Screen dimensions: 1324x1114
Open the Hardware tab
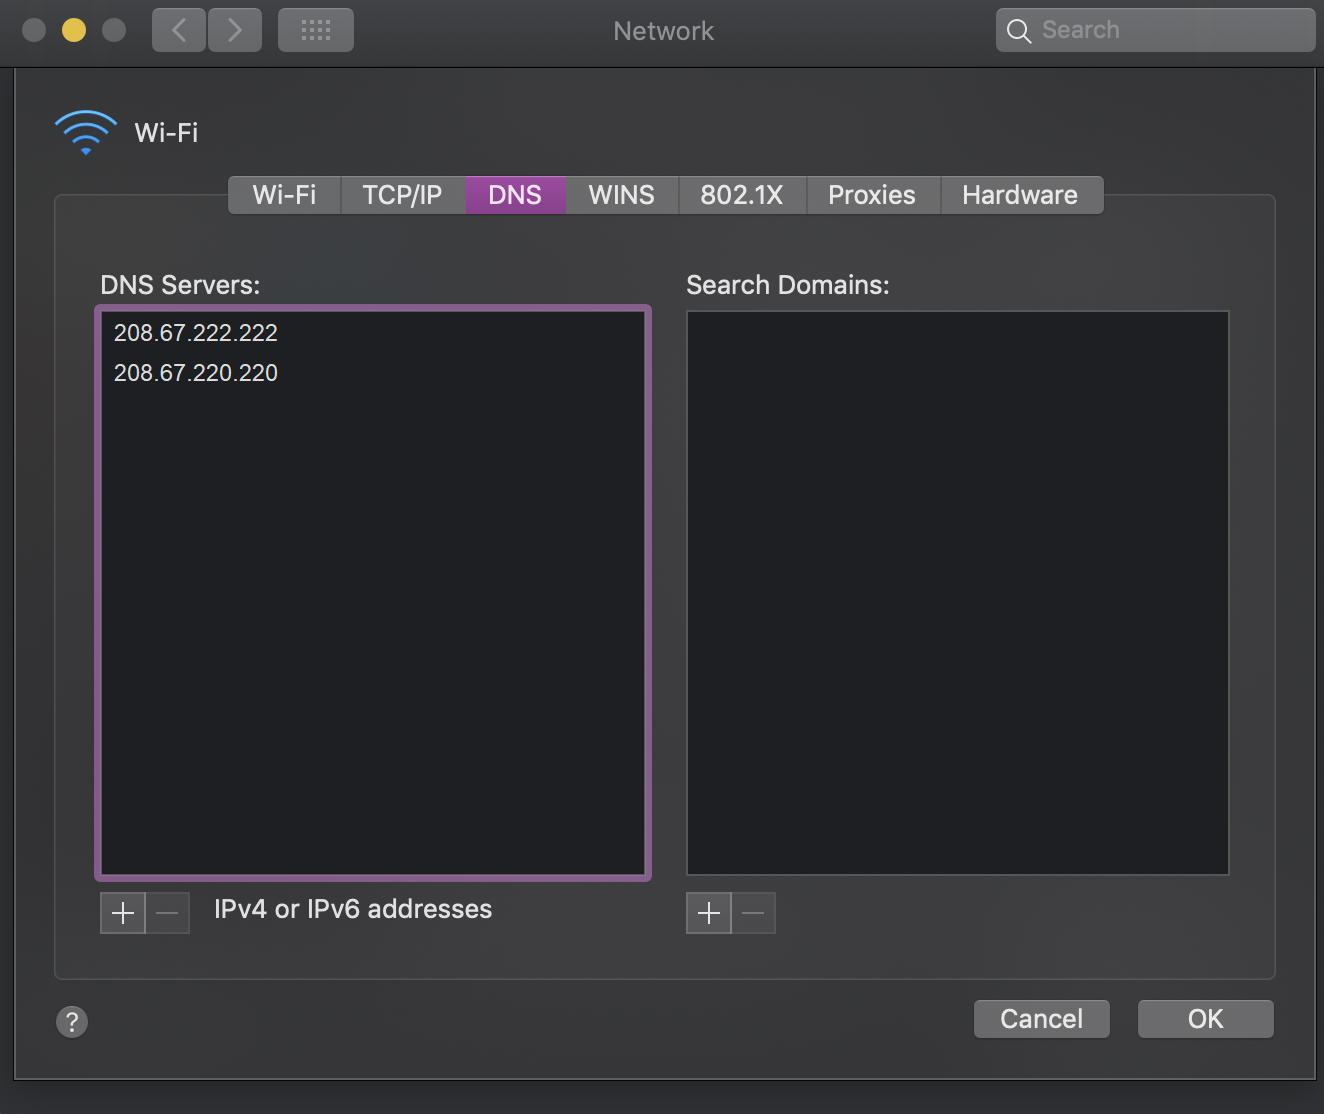coord(1021,195)
